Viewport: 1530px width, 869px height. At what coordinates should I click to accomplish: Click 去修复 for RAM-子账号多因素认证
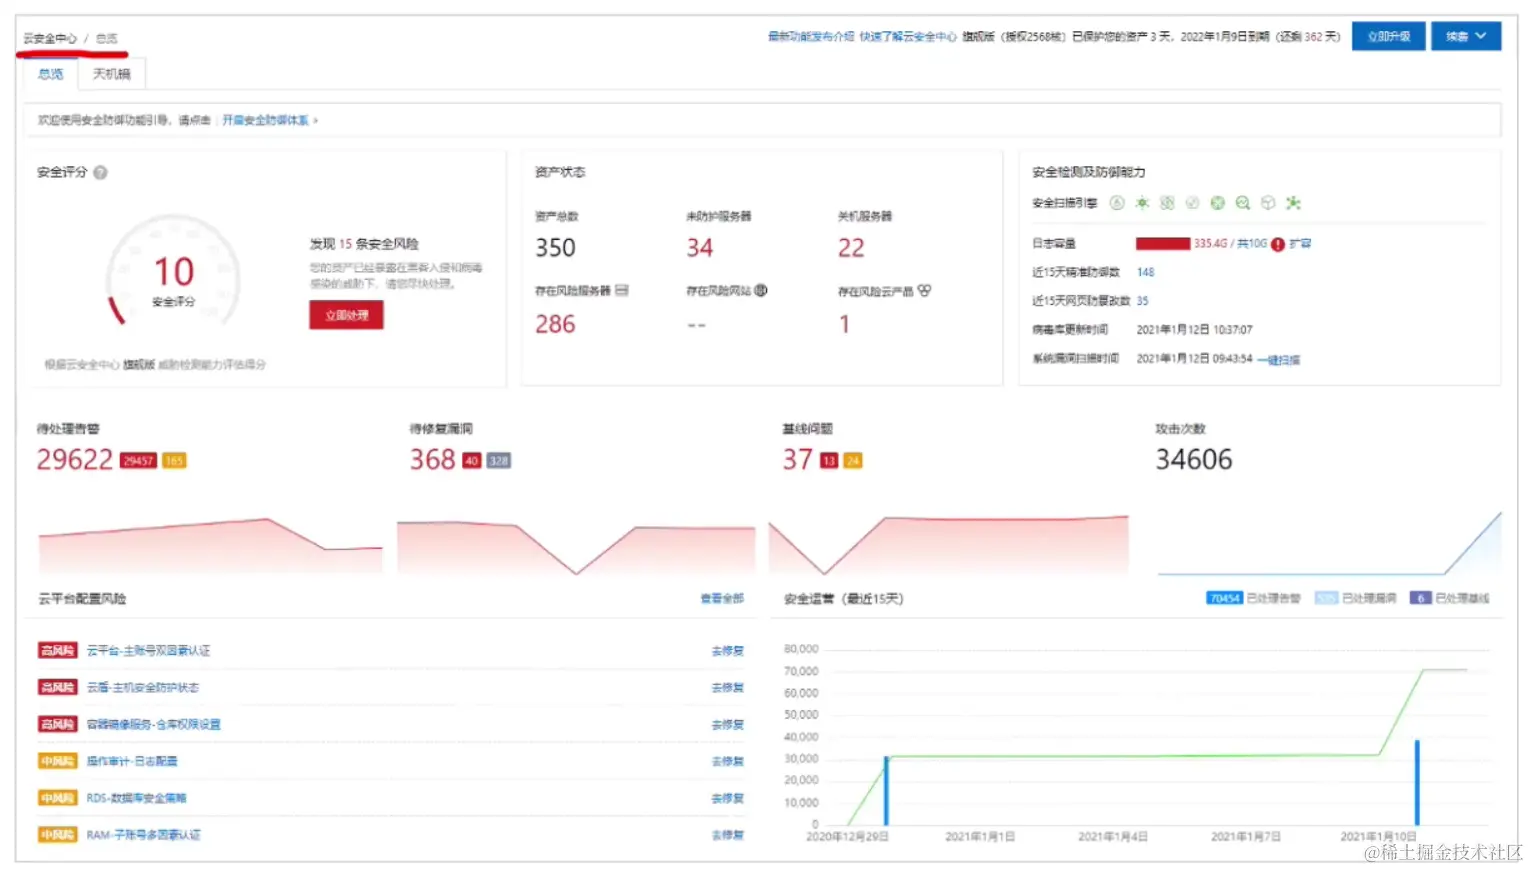pos(728,835)
